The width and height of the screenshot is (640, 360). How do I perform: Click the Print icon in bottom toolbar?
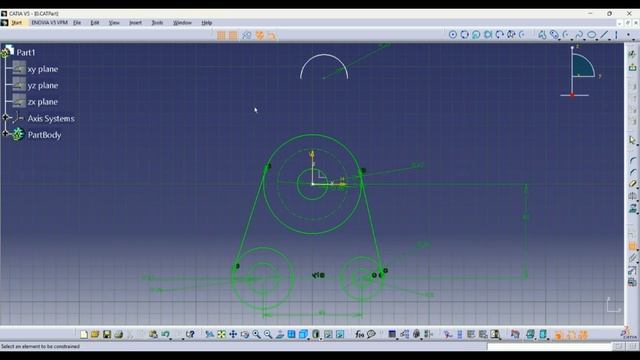pos(118,335)
